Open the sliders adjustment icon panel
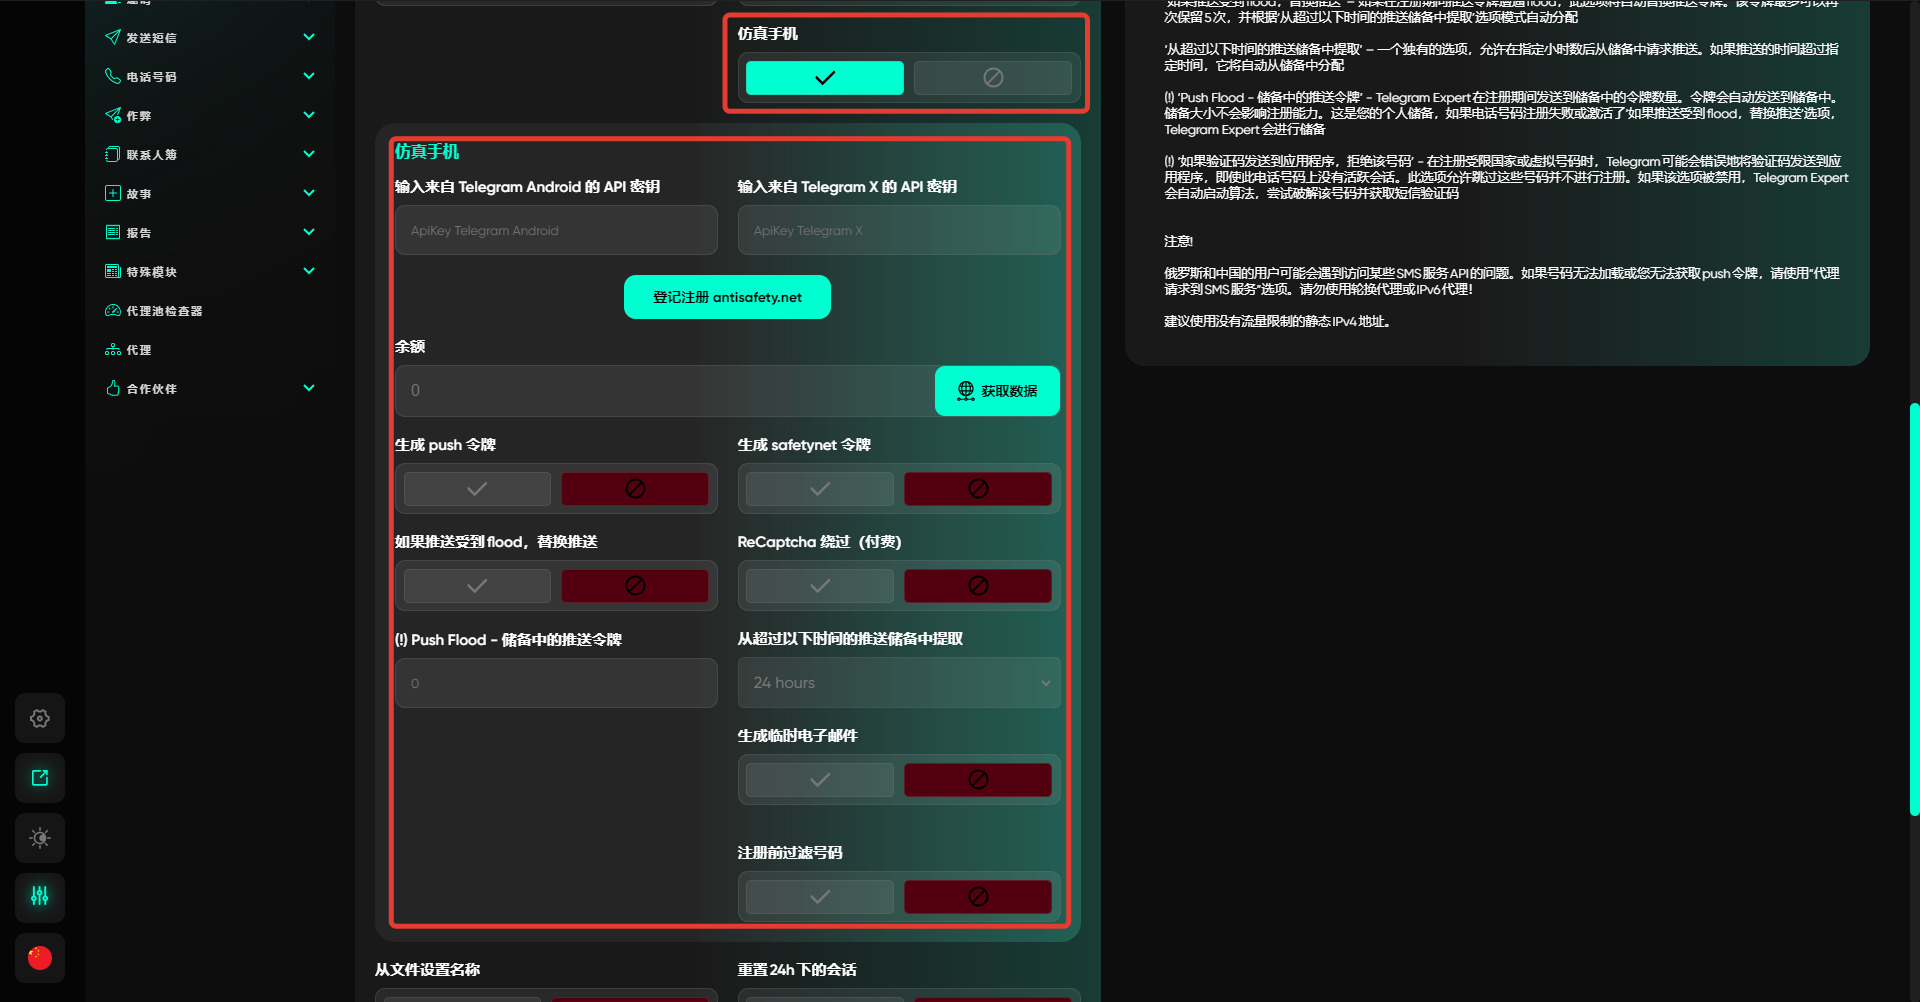1920x1002 pixels. [40, 896]
